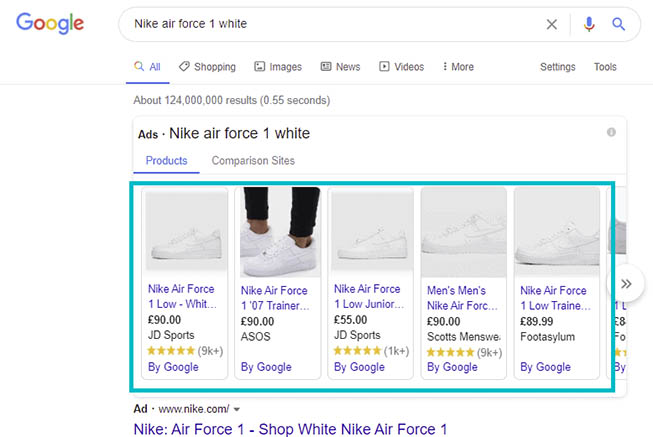The height and width of the screenshot is (437, 653).
Task: Expand the More menu
Action: pyautogui.click(x=458, y=67)
